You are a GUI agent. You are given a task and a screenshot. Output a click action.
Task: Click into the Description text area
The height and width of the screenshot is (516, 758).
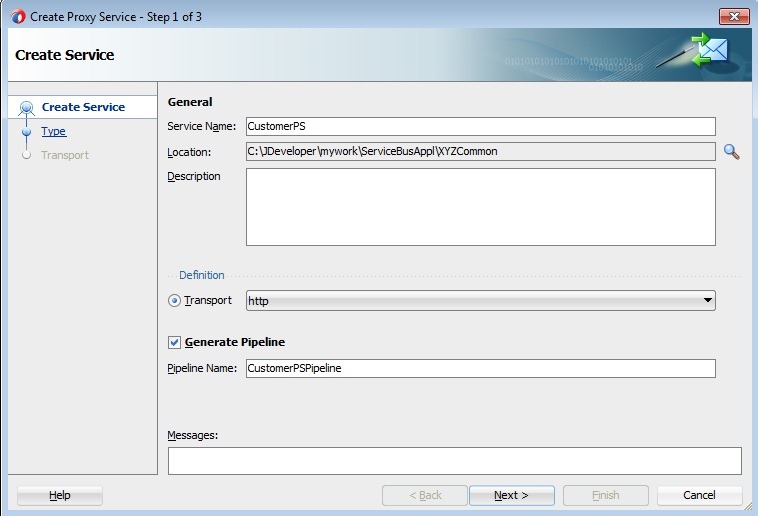point(480,207)
